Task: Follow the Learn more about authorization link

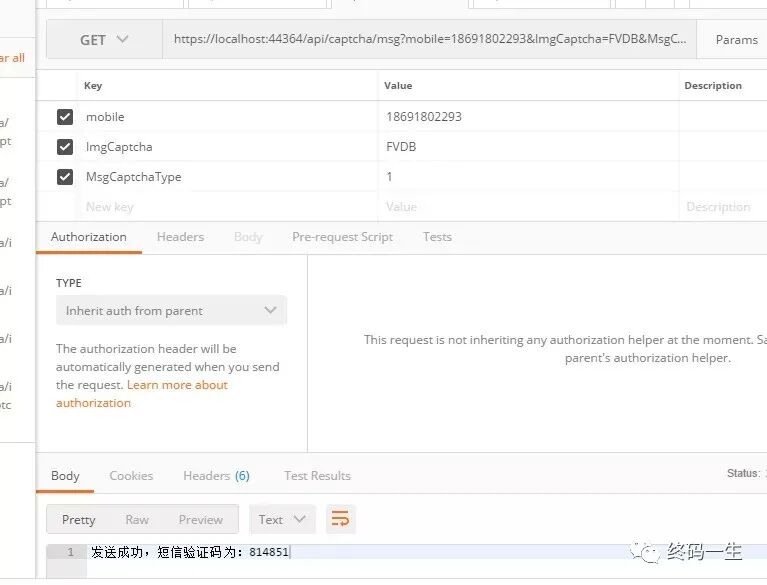Action: tap(142, 394)
